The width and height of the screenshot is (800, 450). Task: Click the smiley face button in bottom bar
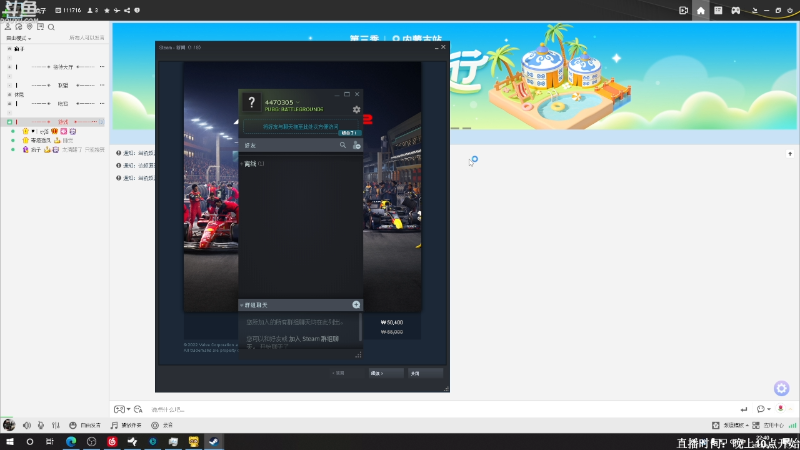click(72, 425)
